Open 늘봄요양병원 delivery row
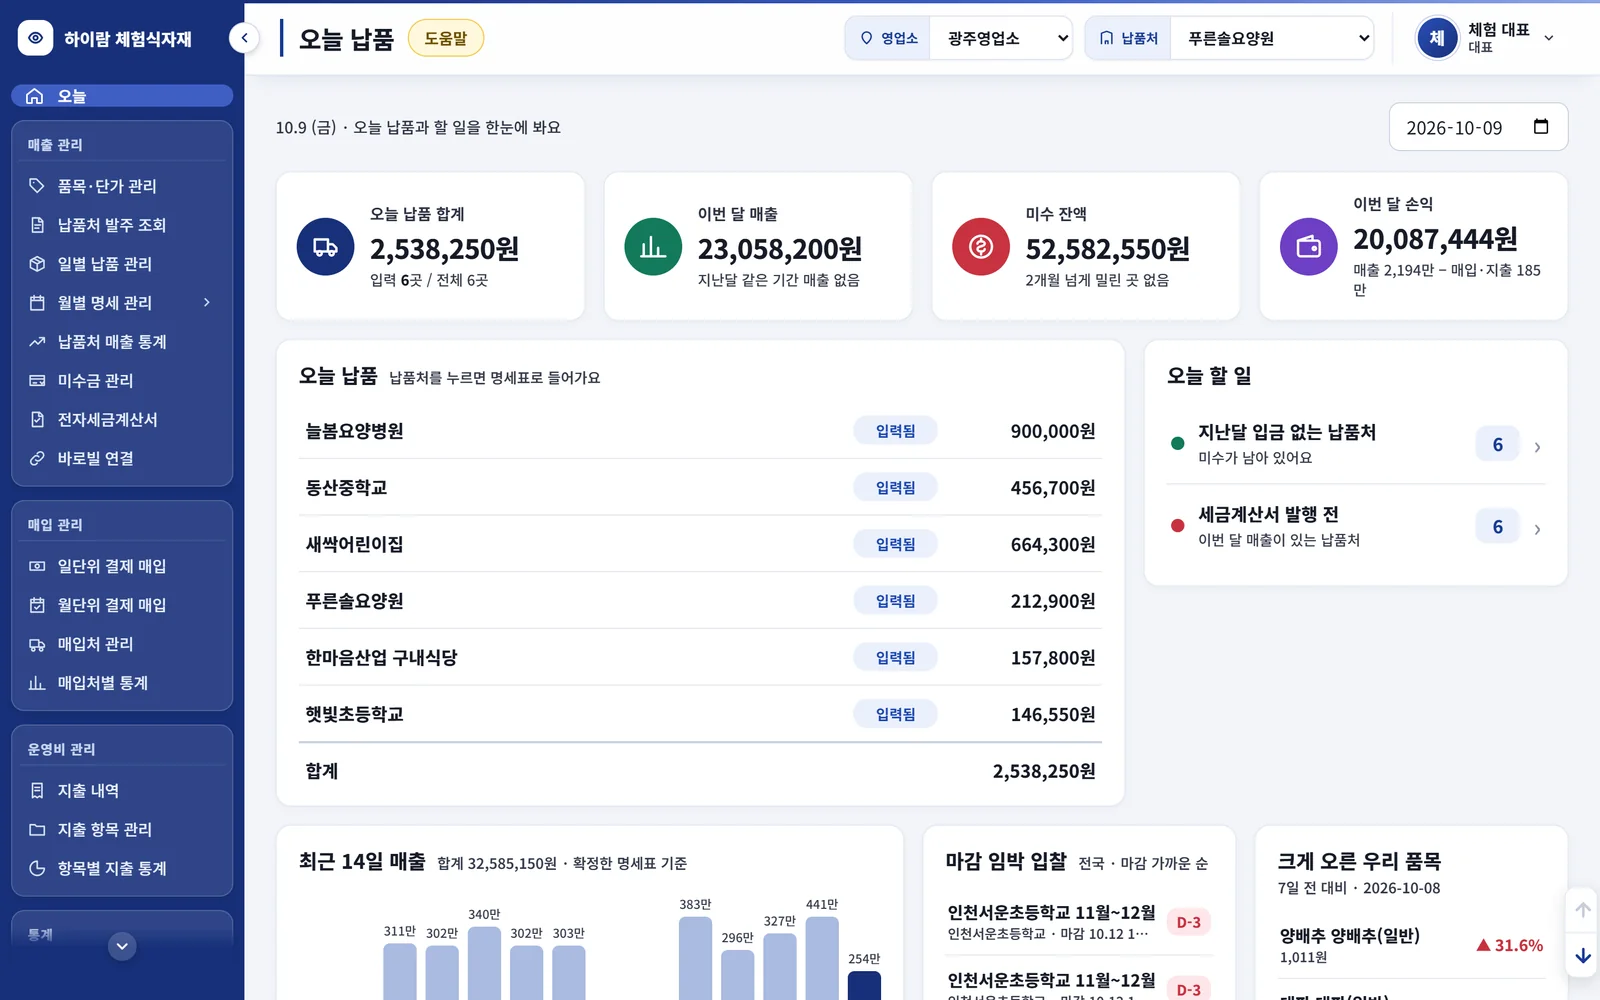Viewport: 1600px width, 1000px height. (700, 431)
